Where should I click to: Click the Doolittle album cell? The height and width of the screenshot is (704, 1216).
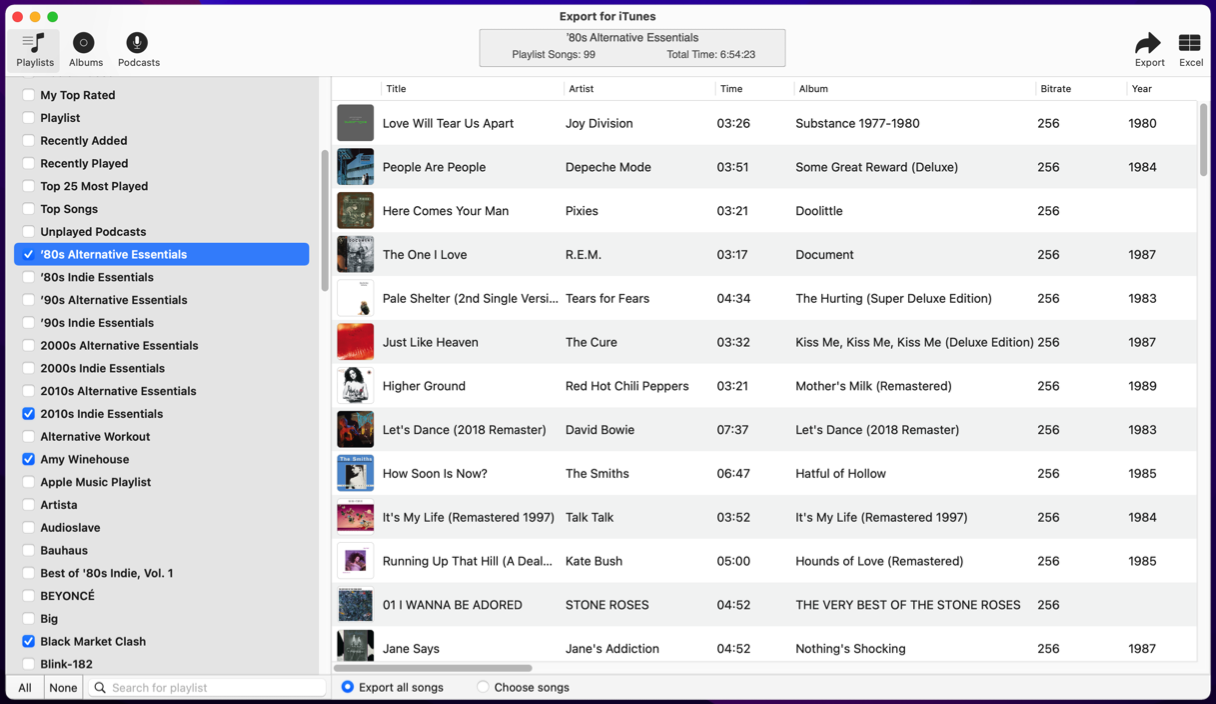[819, 211]
